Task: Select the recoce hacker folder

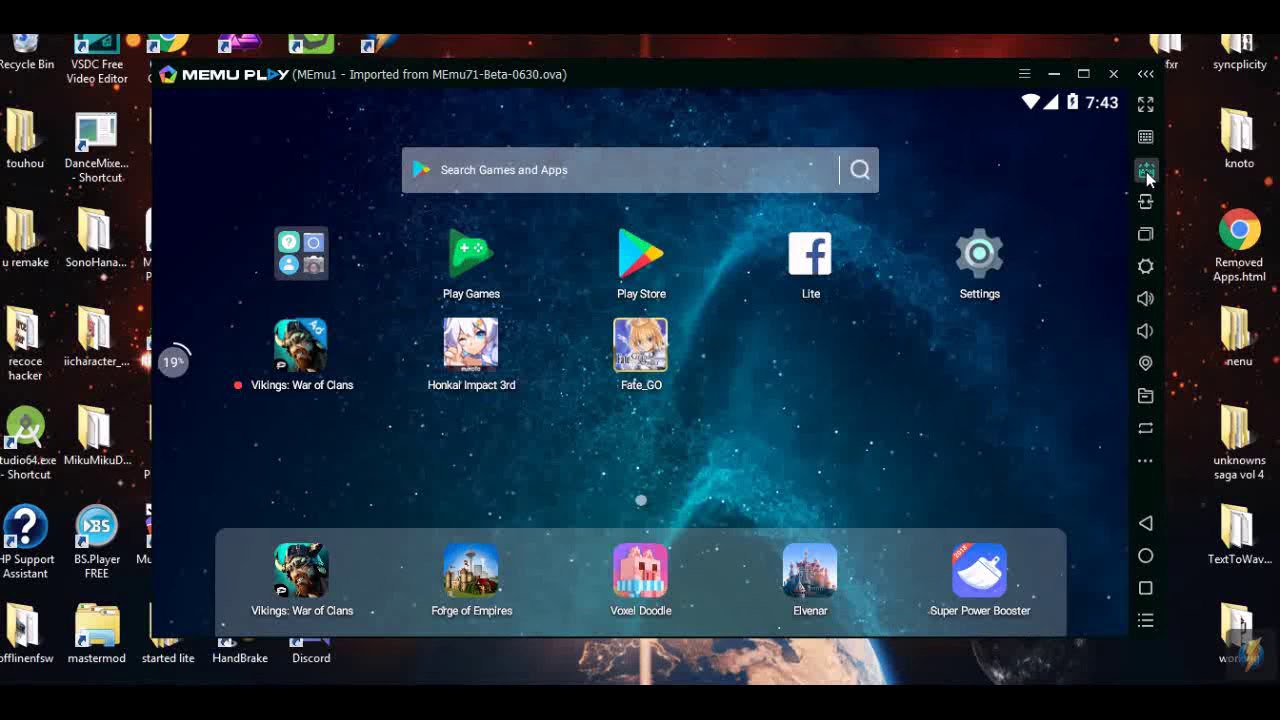Action: [x=25, y=344]
